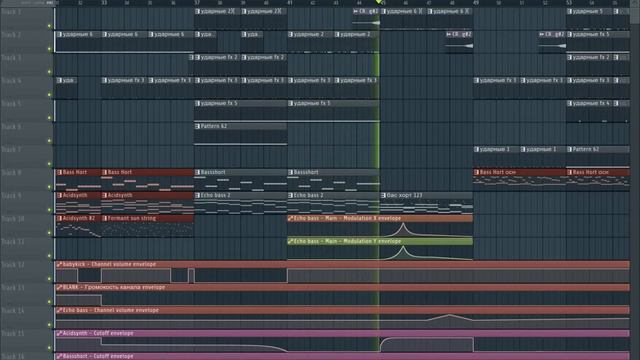Click bar 33 on the timeline ruler
The height and width of the screenshot is (360, 640).
point(104,3)
